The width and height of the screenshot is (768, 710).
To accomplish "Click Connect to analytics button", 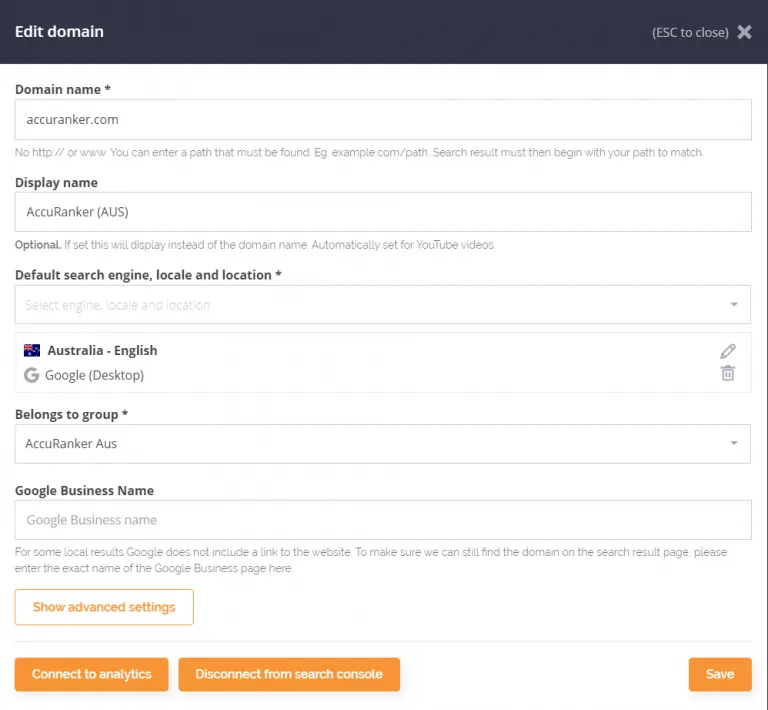I will [92, 674].
